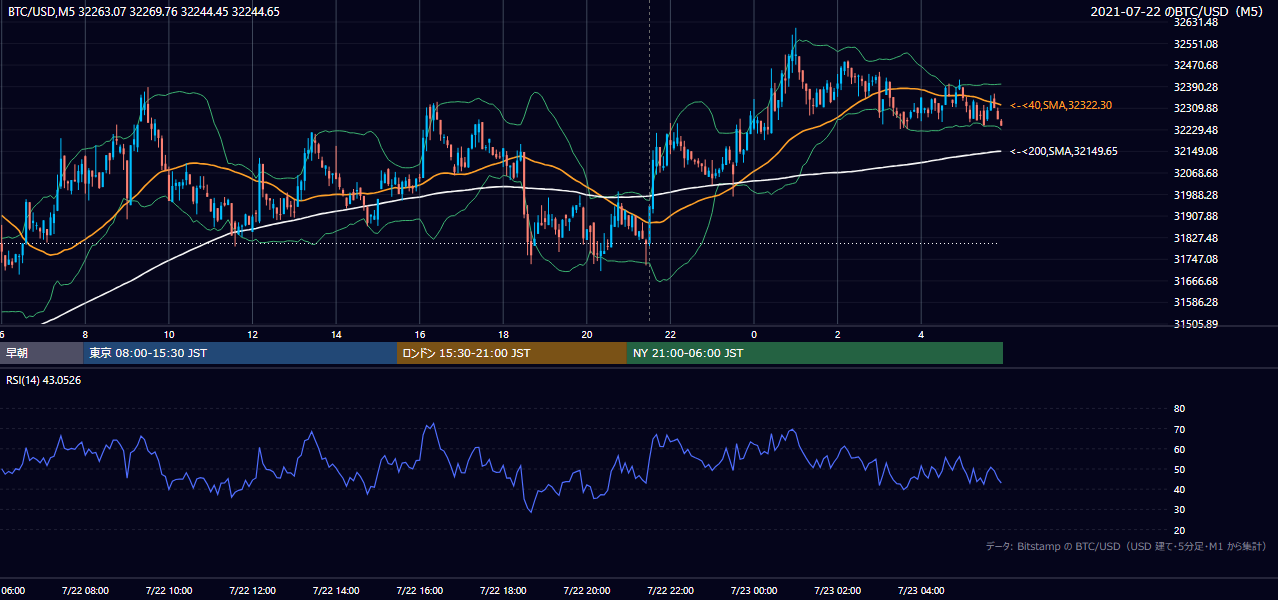Click hour label 12 under the price chart
1278x600 pixels.
click(253, 334)
